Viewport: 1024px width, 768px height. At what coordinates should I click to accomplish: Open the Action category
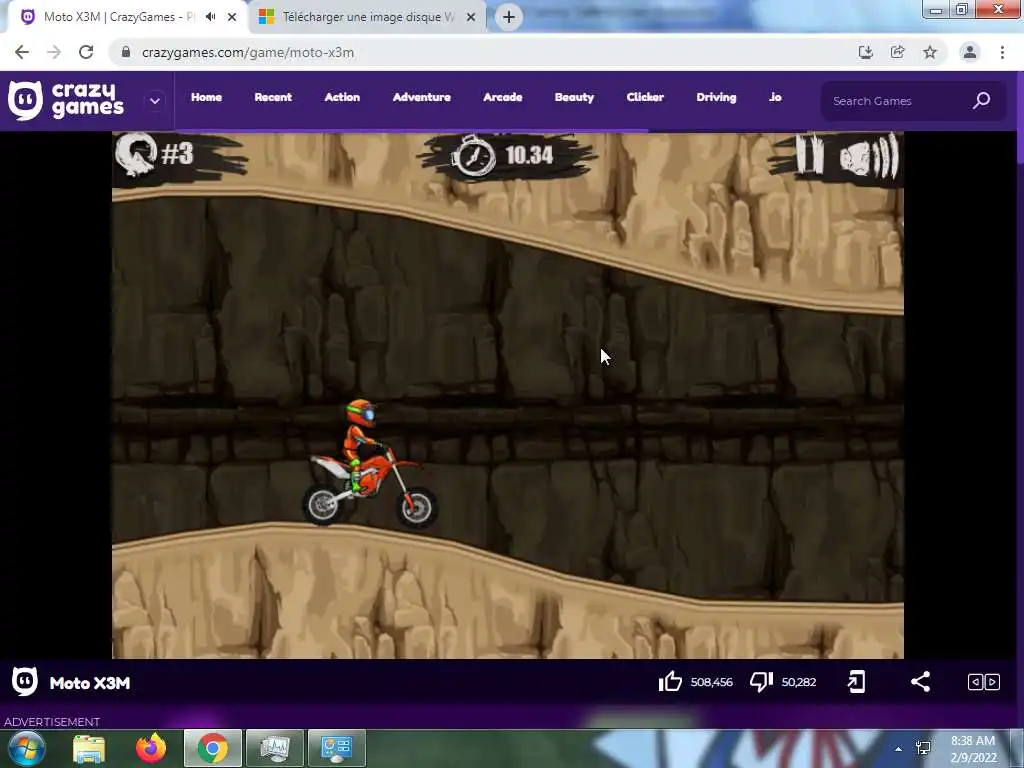(x=342, y=97)
